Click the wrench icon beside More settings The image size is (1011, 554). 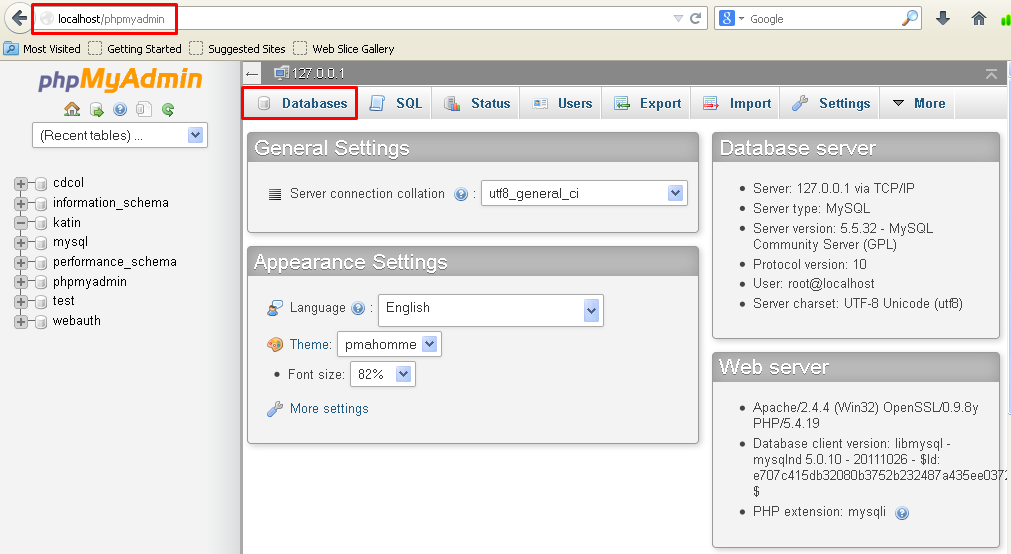[275, 409]
